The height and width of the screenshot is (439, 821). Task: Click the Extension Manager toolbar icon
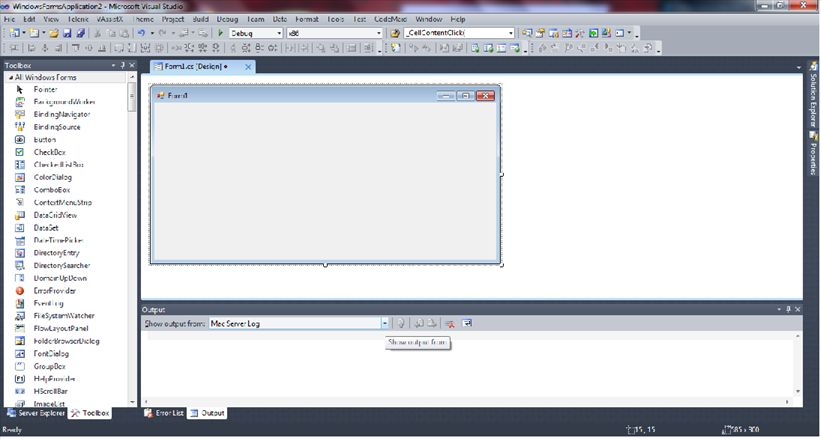pyautogui.click(x=606, y=33)
